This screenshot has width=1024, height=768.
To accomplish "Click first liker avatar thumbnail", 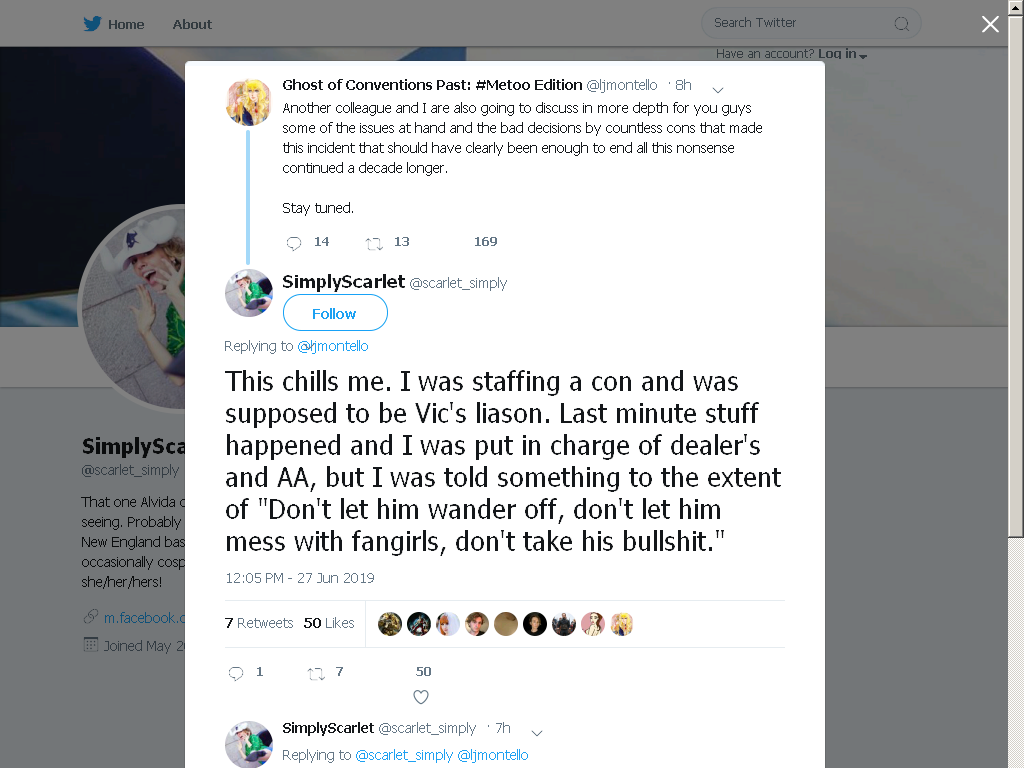I will point(390,624).
